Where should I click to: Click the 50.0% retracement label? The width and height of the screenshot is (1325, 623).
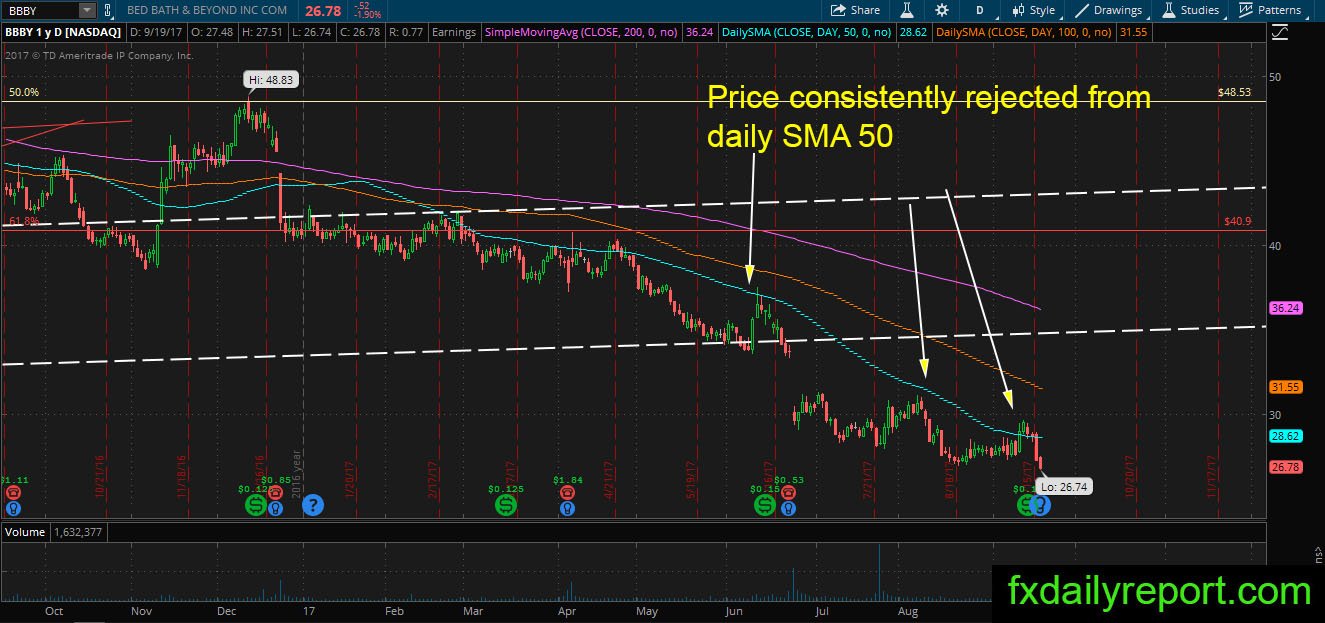pyautogui.click(x=23, y=92)
